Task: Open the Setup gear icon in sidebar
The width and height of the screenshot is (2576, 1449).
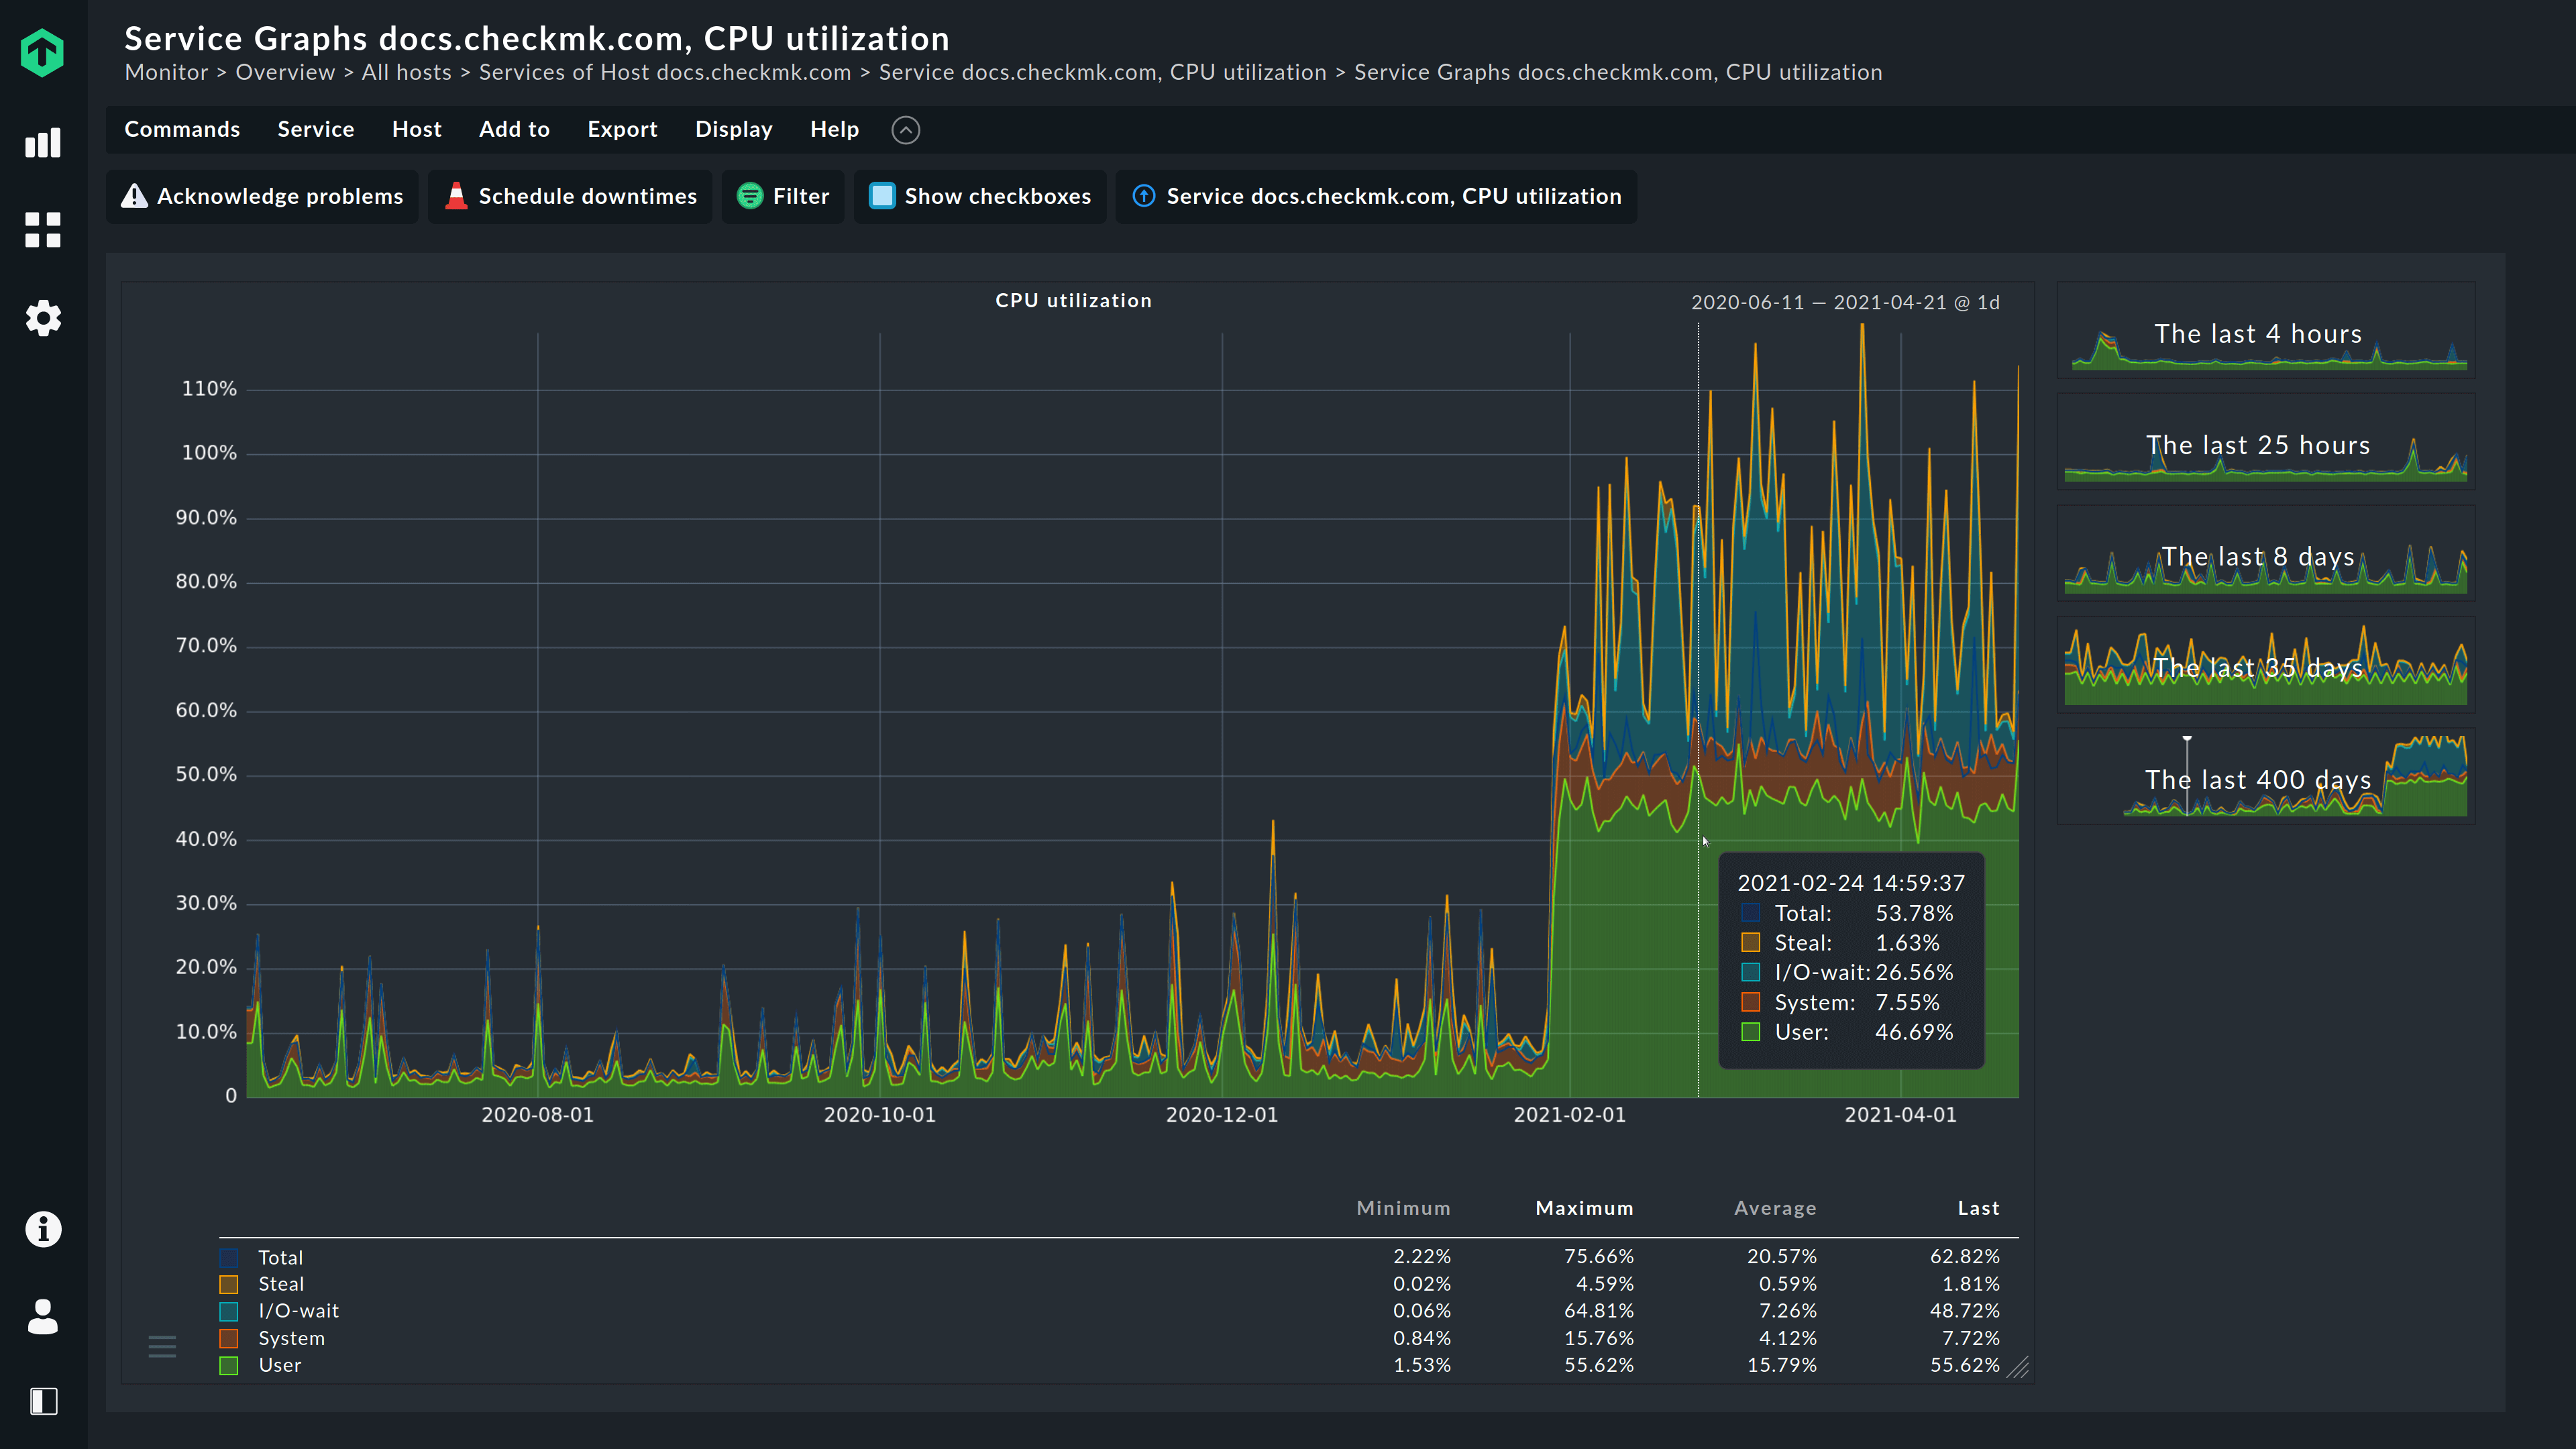Action: pos(42,318)
